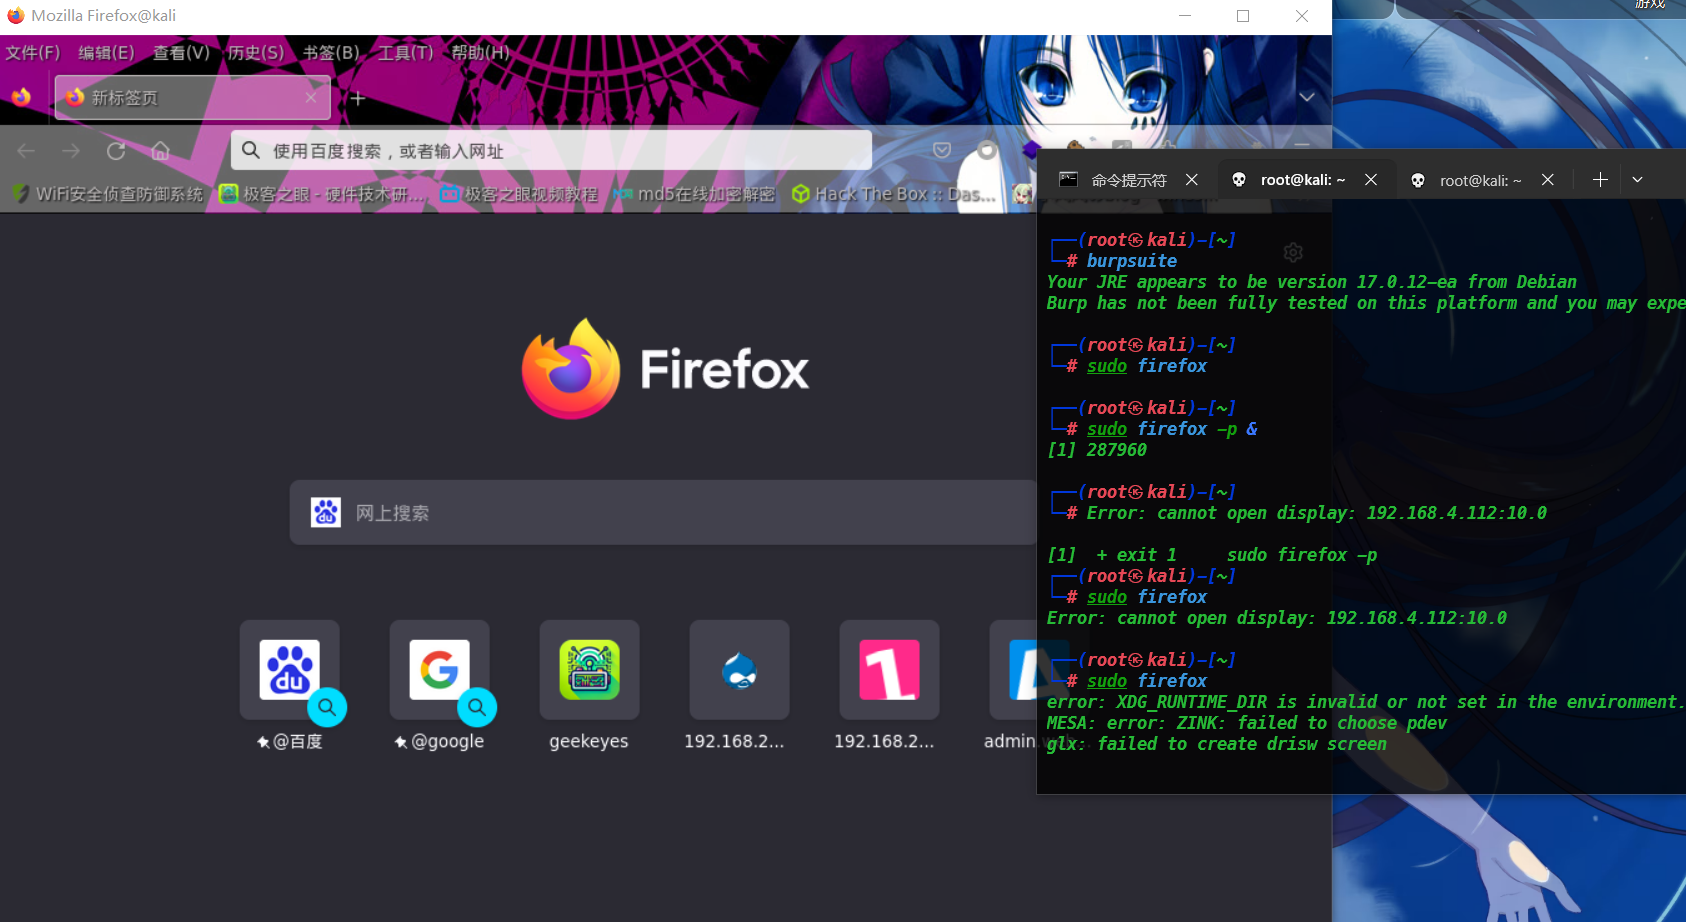Open the terminal profiles dropdown arrow
The image size is (1686, 922).
pyautogui.click(x=1637, y=180)
